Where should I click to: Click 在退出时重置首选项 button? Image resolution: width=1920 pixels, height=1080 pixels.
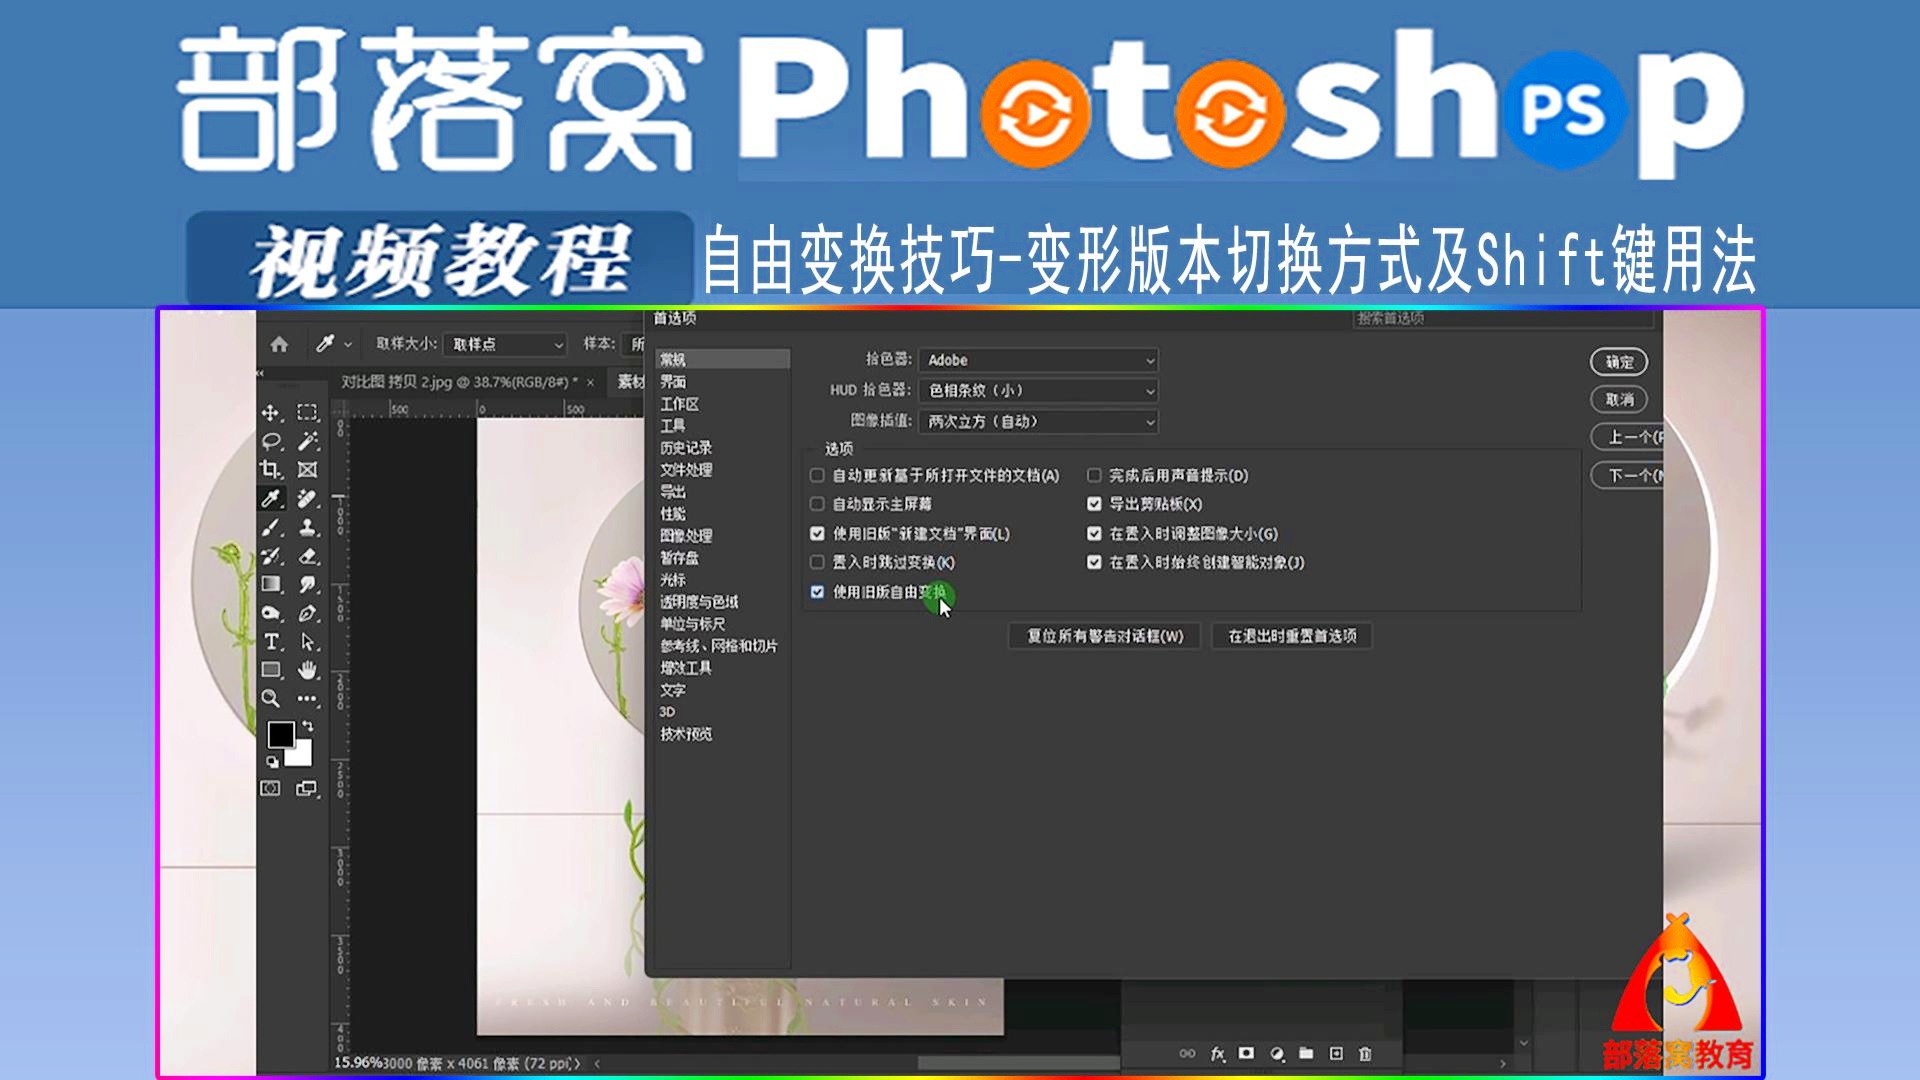tap(1292, 636)
